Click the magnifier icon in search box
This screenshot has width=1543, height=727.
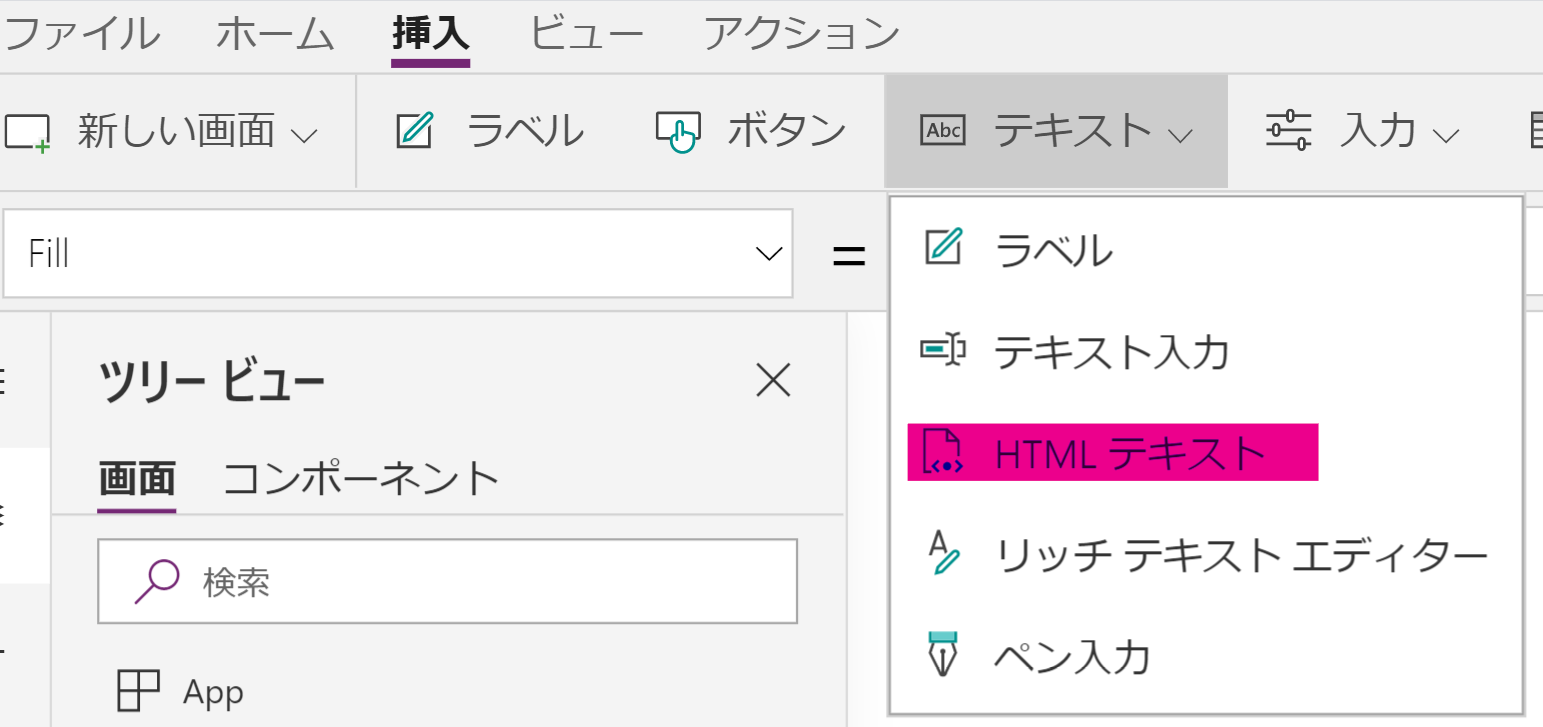pyautogui.click(x=156, y=581)
